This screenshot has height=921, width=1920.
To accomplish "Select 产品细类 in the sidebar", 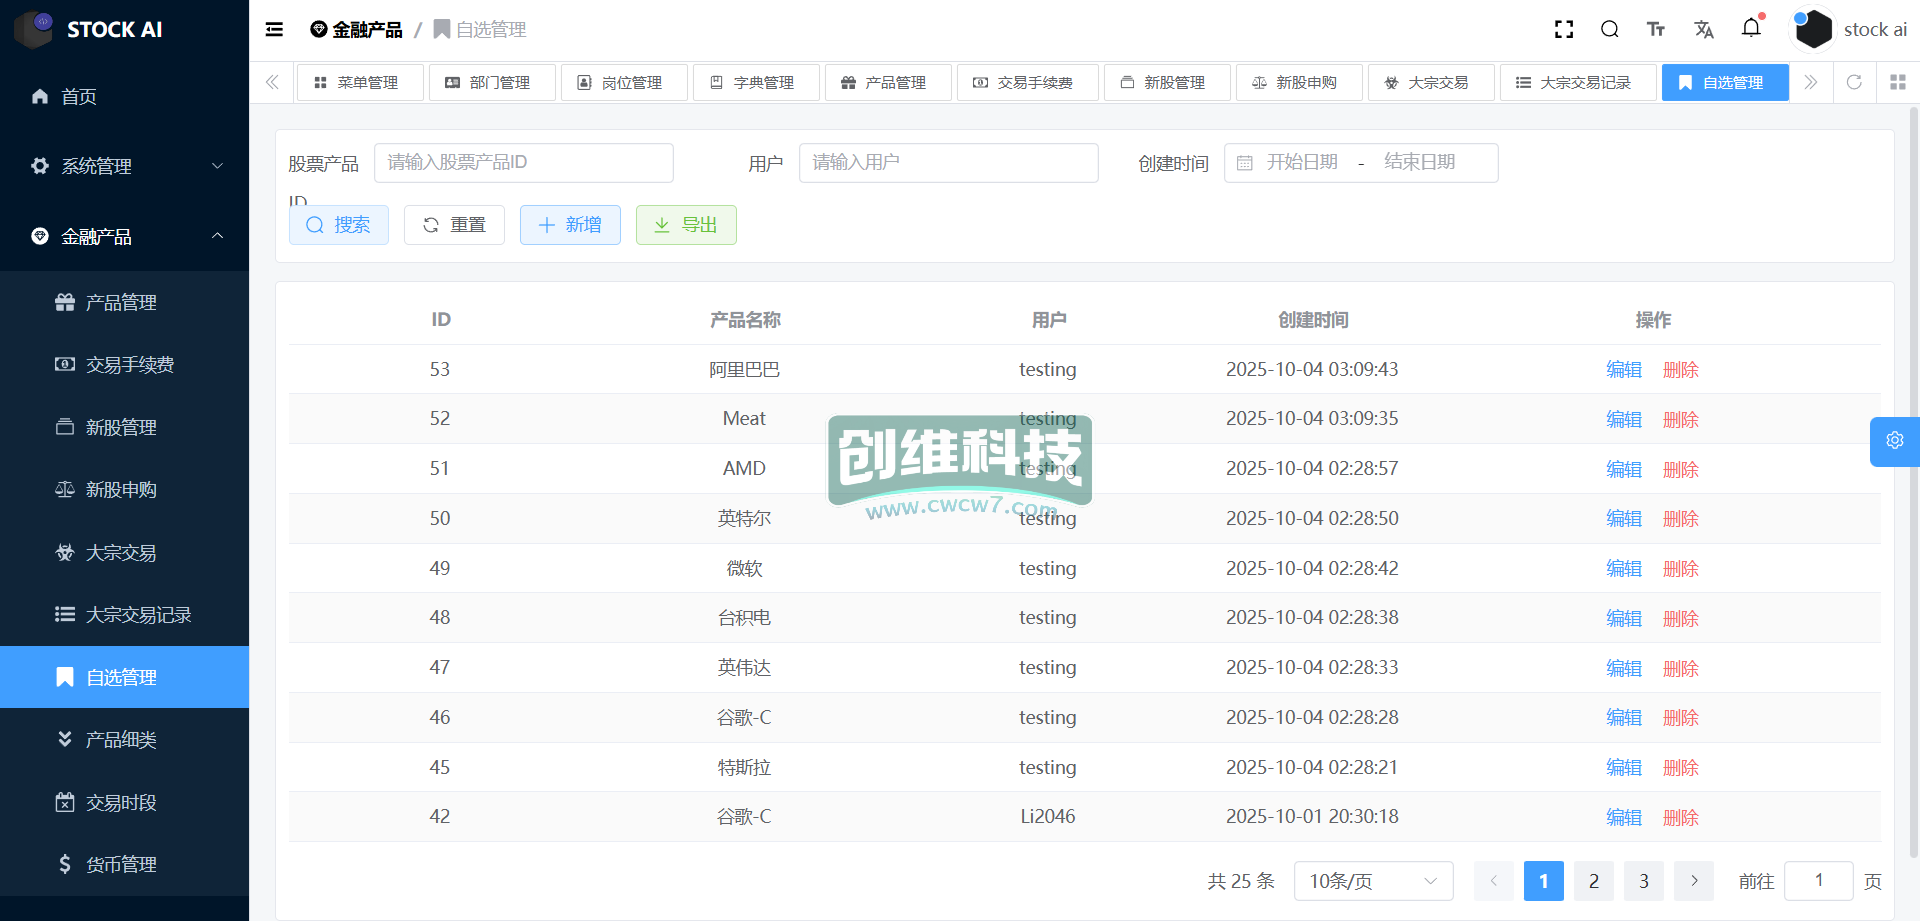I will 121,740.
